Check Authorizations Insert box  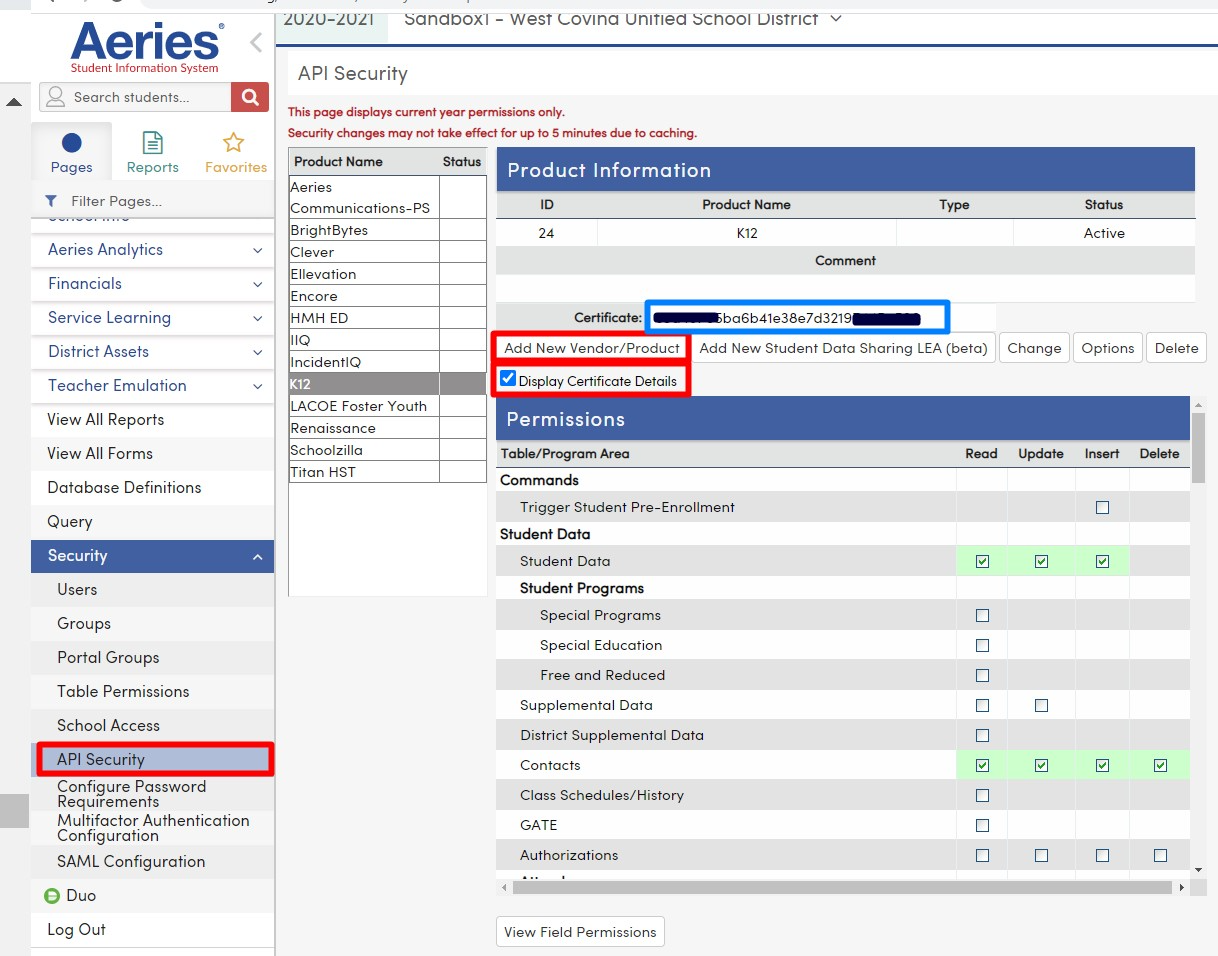tap(1102, 855)
